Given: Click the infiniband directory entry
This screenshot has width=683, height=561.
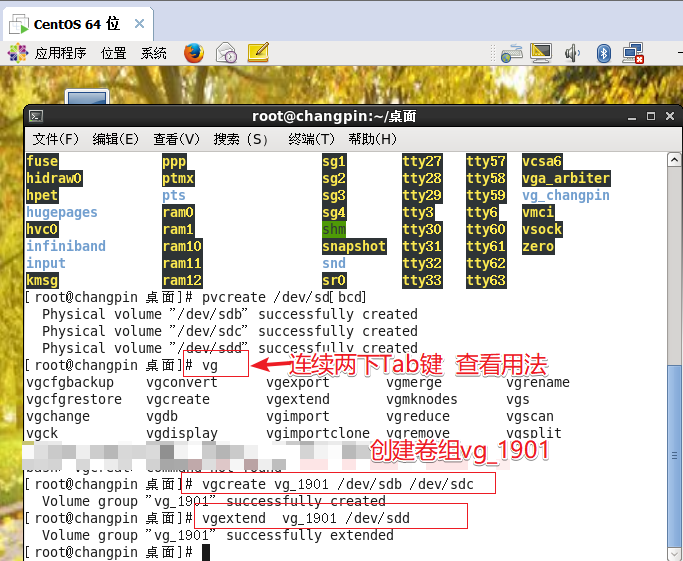Looking at the screenshot, I should (66, 246).
